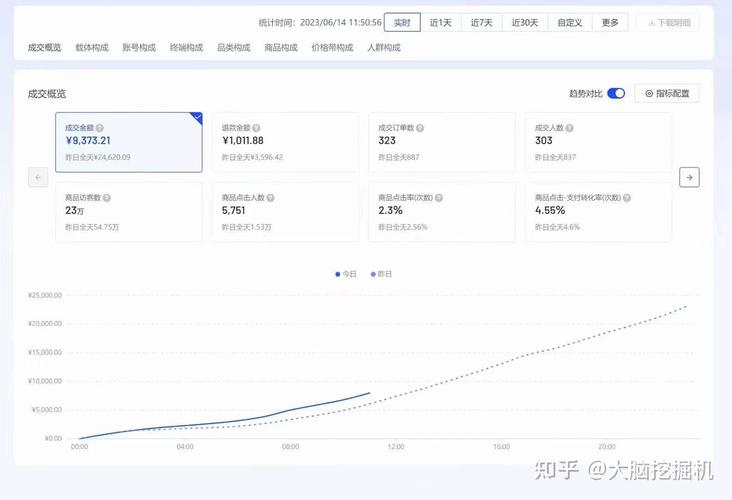This screenshot has width=732, height=500.
Task: Switch time range to 近30天
Action: point(525,22)
